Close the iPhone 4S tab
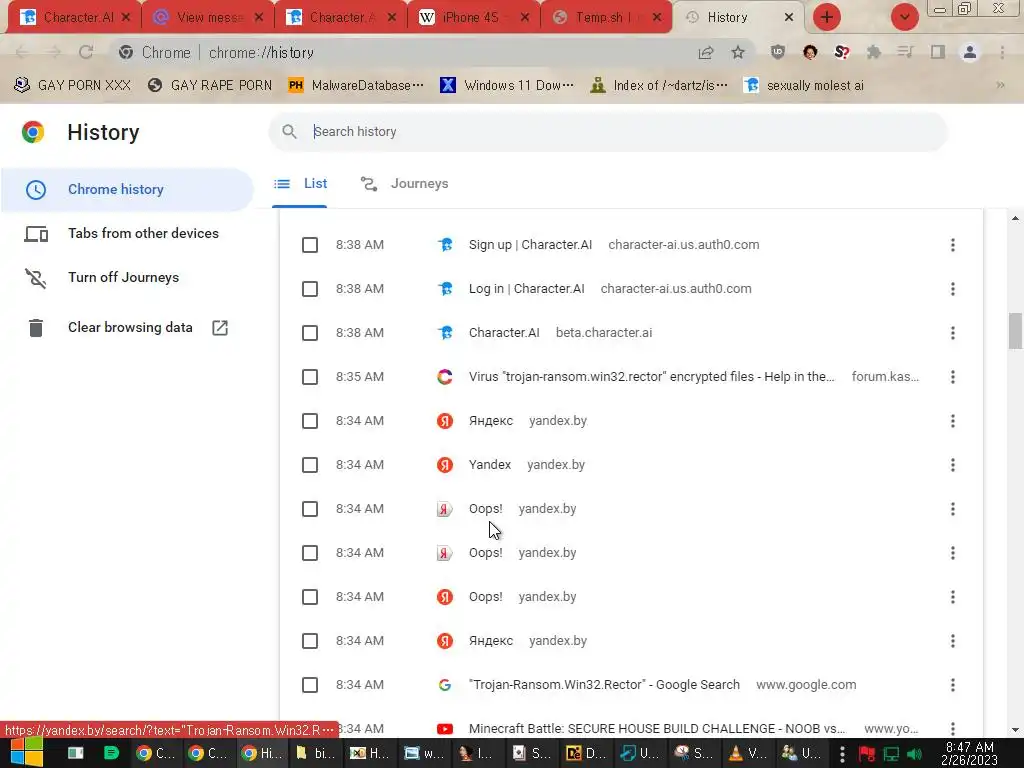This screenshot has width=1024, height=768. tap(524, 17)
